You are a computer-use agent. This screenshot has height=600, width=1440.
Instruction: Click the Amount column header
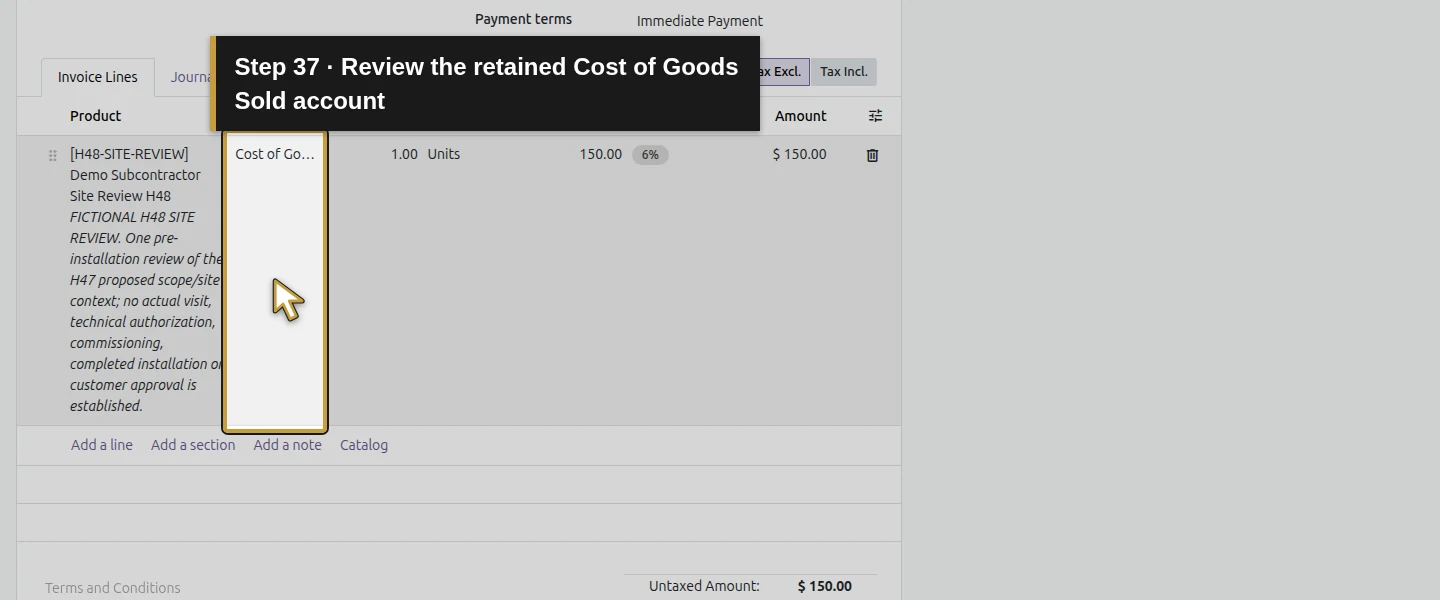(801, 116)
